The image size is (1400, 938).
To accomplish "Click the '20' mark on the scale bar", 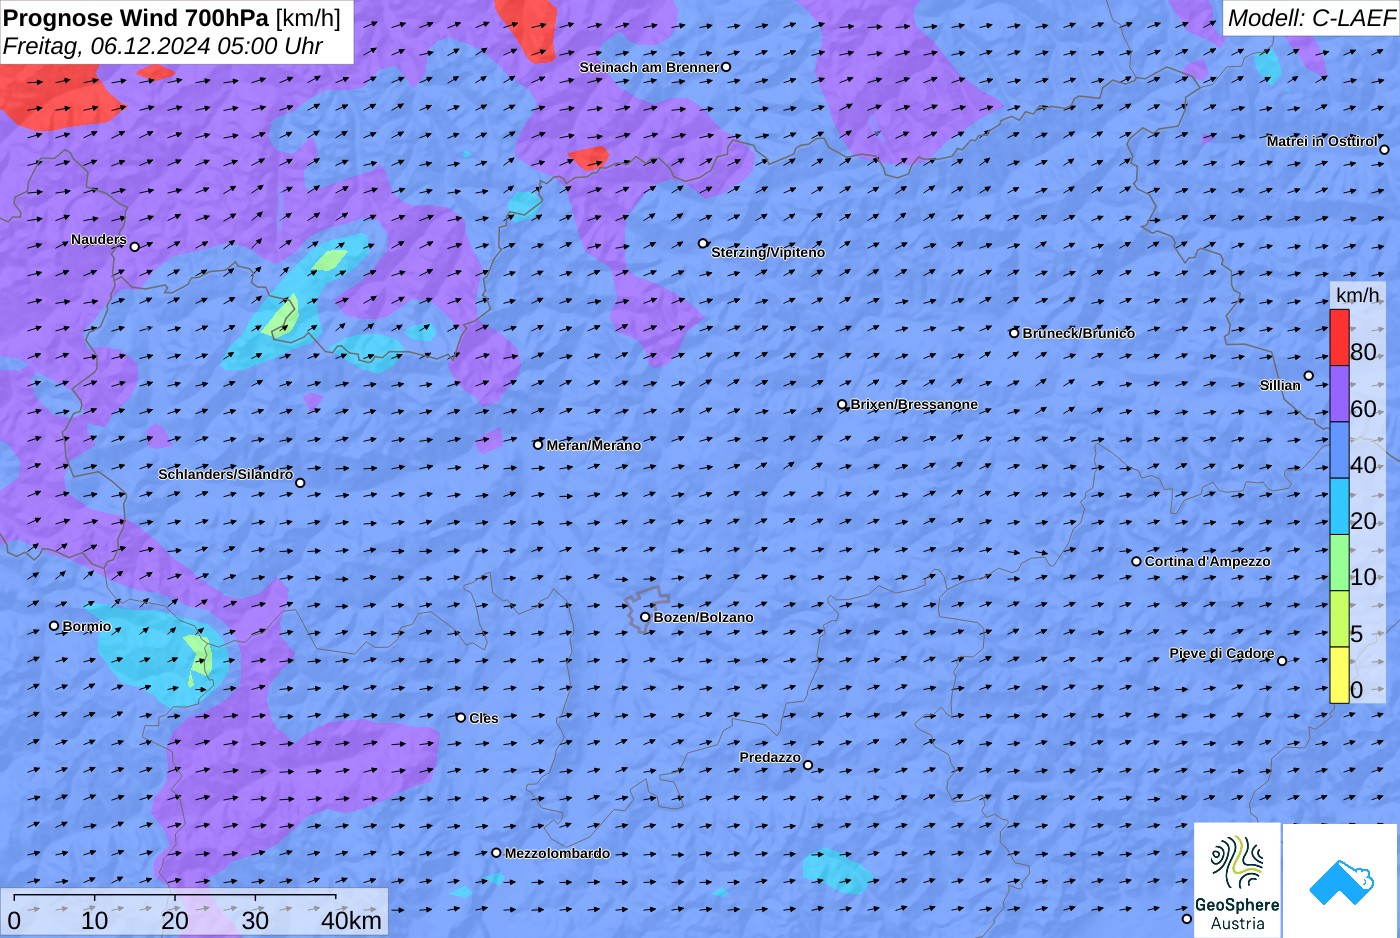I will coord(175,920).
